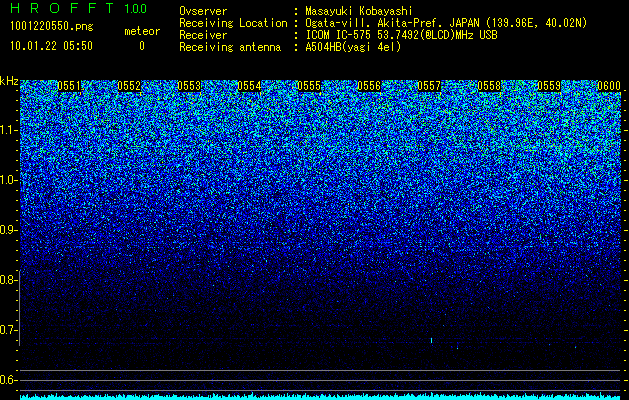Click the 1.0 frequency axis label
The image size is (629, 400).
(8, 180)
